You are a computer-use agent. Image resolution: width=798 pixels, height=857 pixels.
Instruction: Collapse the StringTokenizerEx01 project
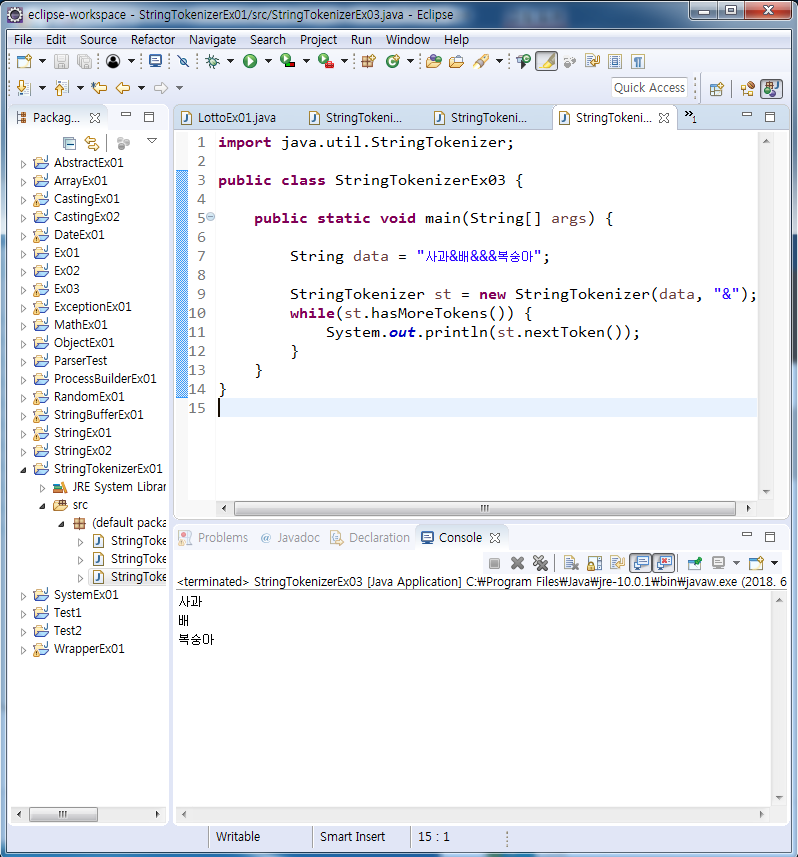tap(23, 469)
